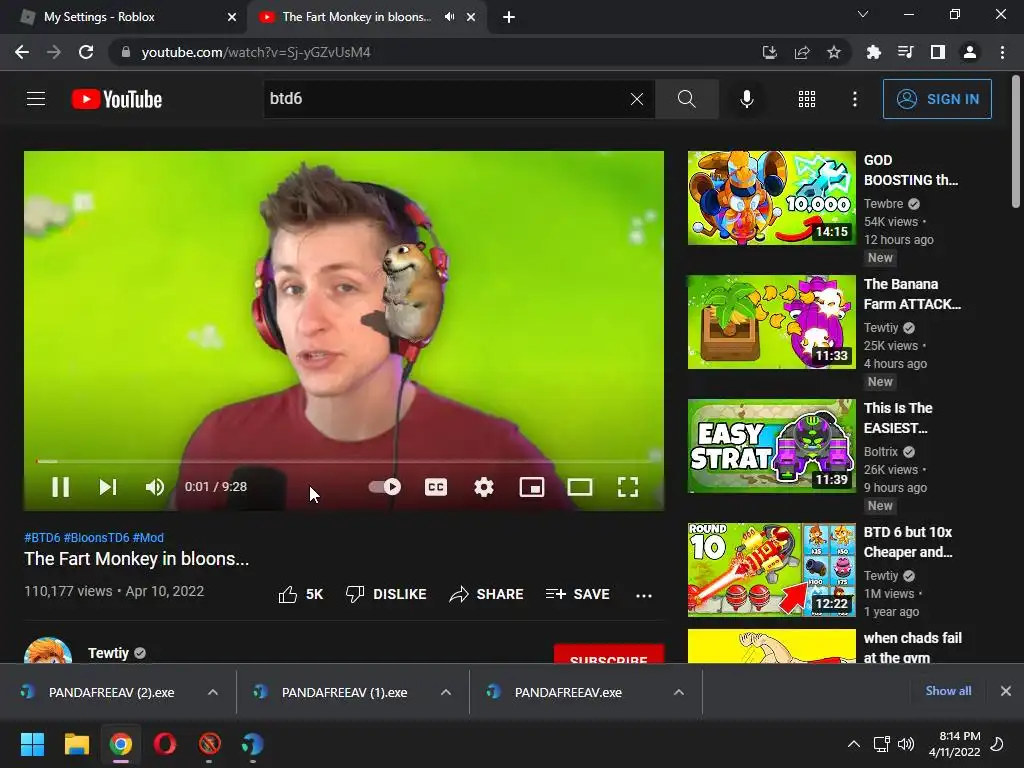
Task: Switch to My Settings - Roblox tab
Action: coord(124,17)
